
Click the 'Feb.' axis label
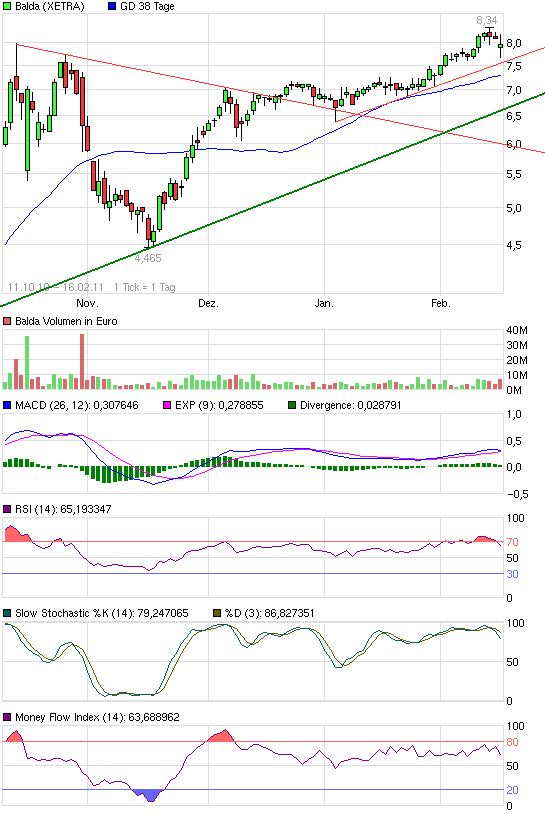441,303
